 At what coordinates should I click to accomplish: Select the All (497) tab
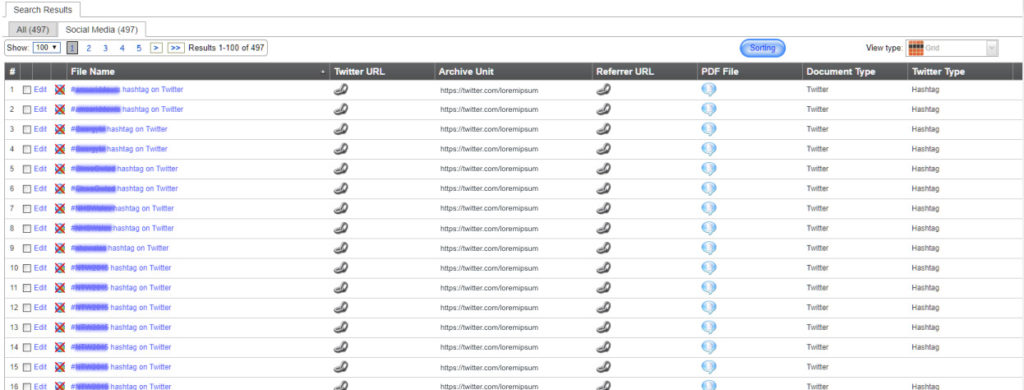[x=32, y=30]
